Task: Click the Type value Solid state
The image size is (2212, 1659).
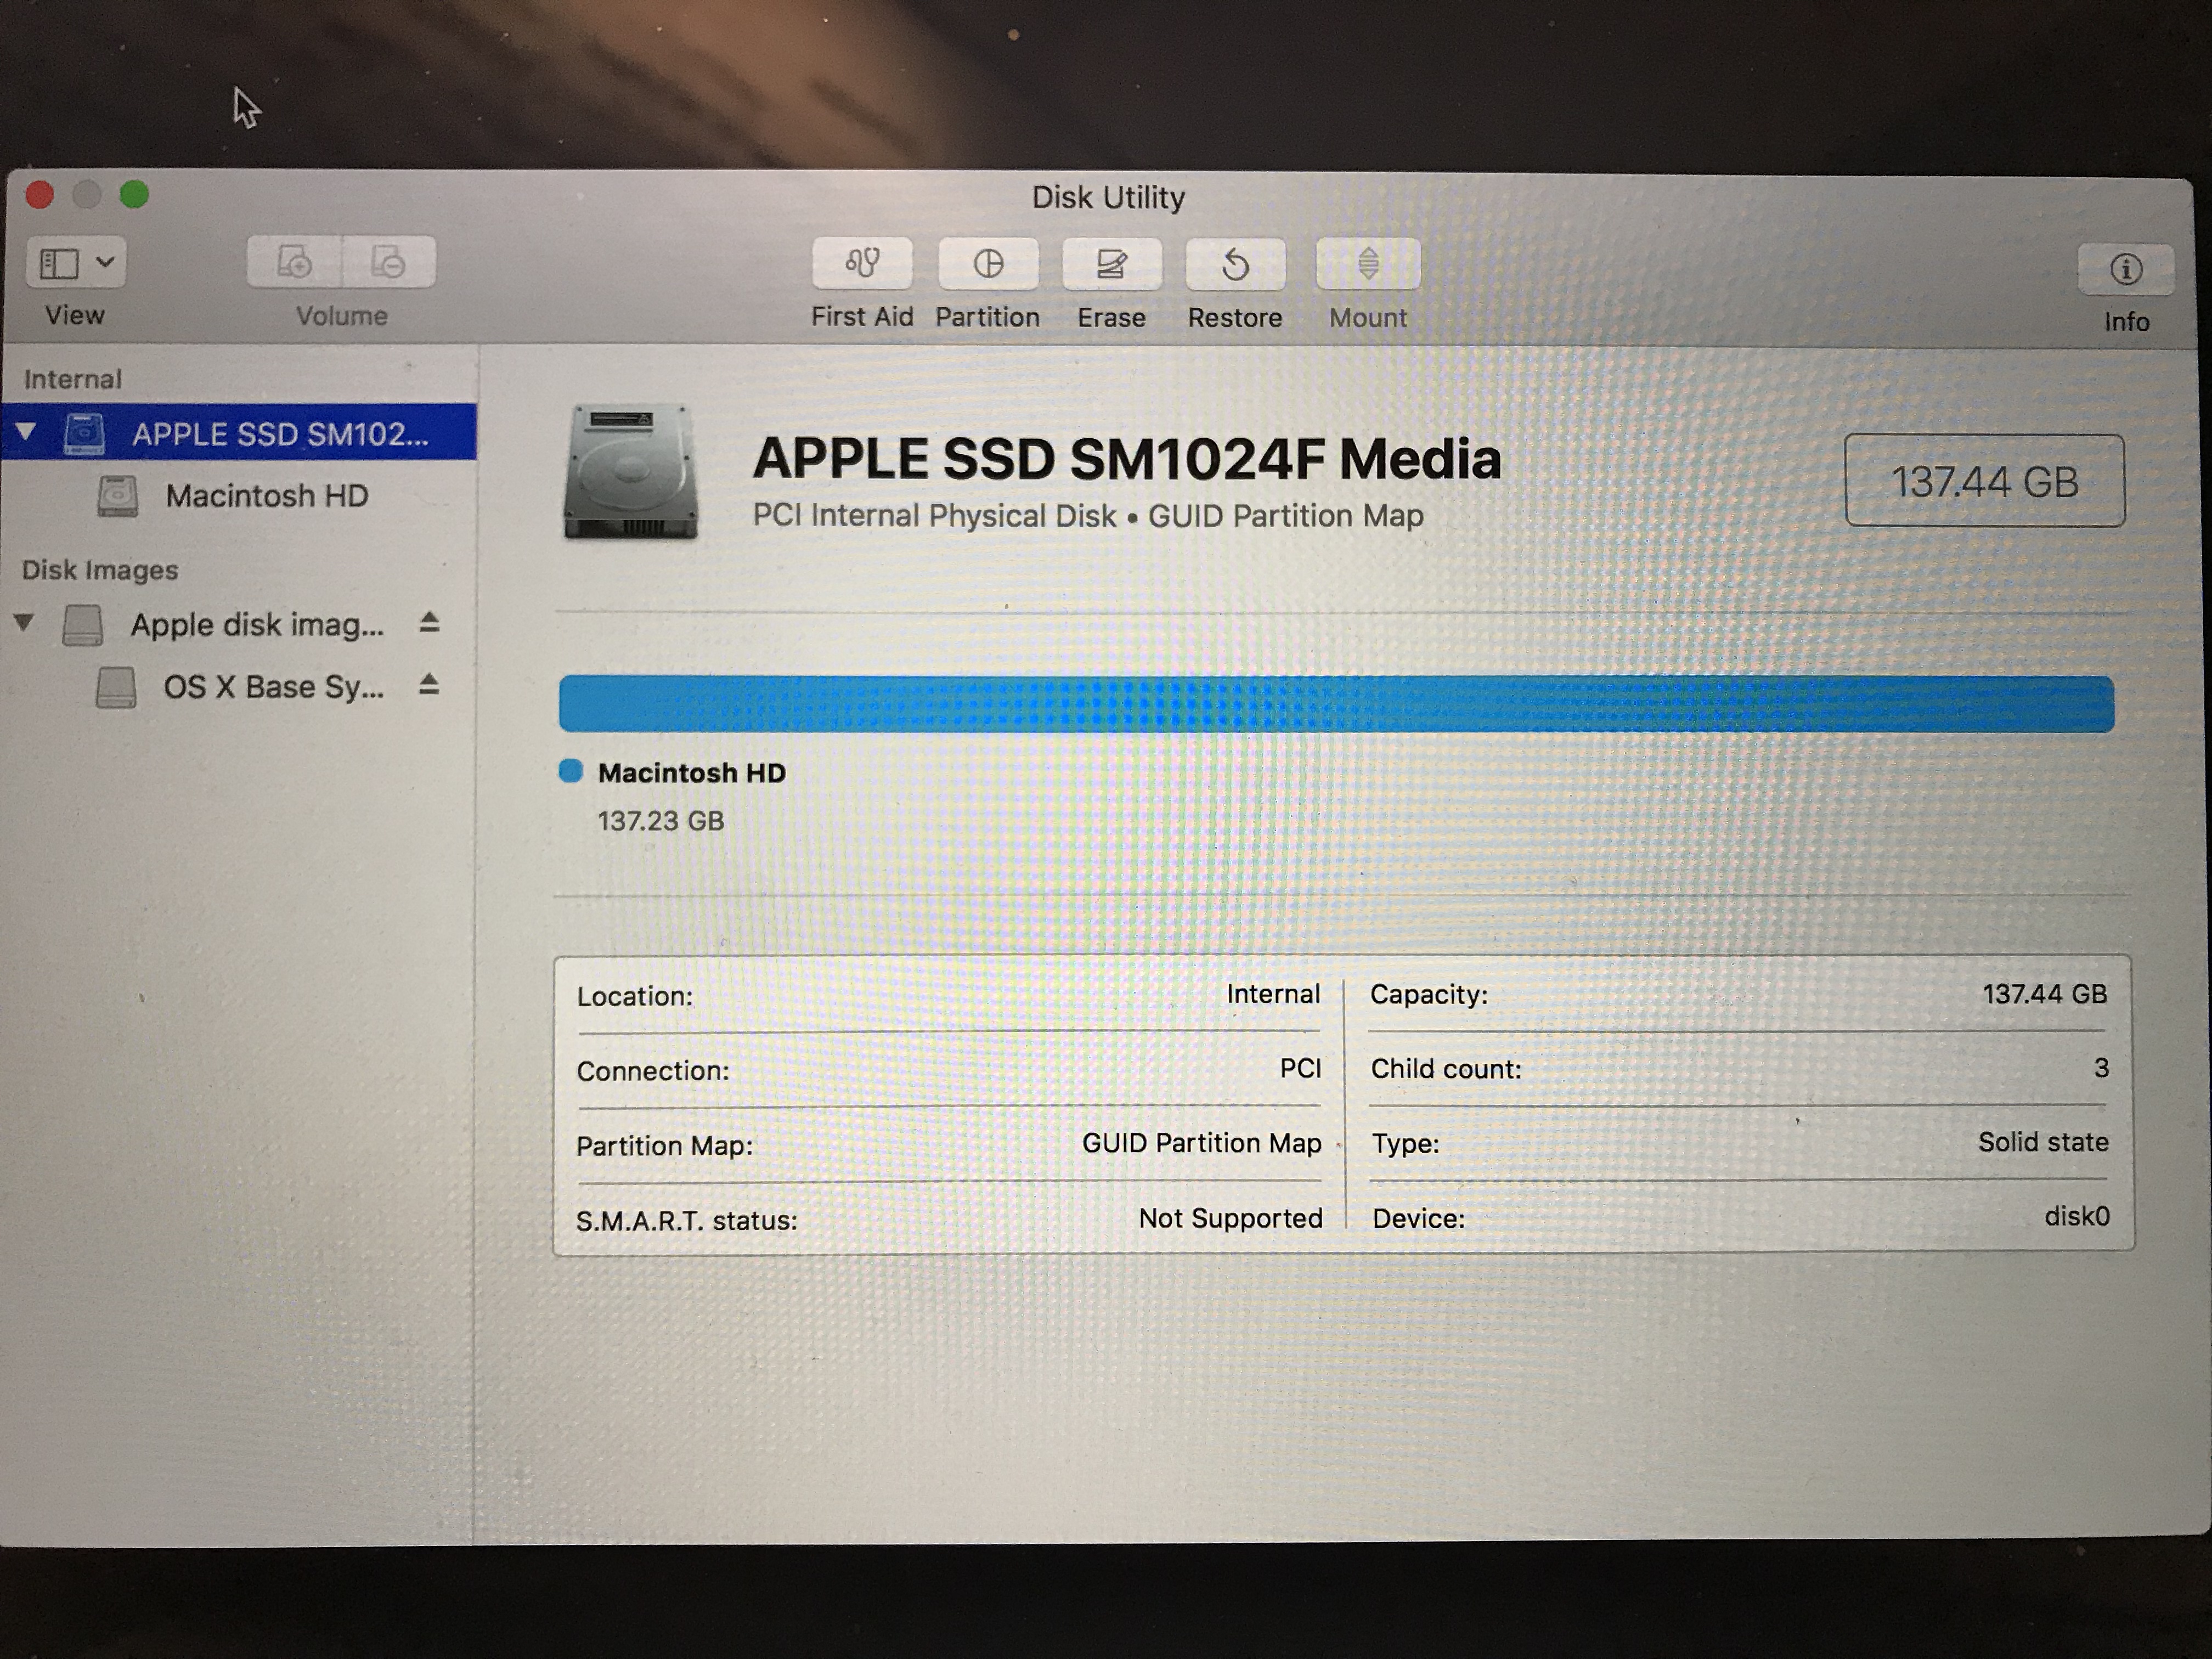Action: (2043, 1141)
